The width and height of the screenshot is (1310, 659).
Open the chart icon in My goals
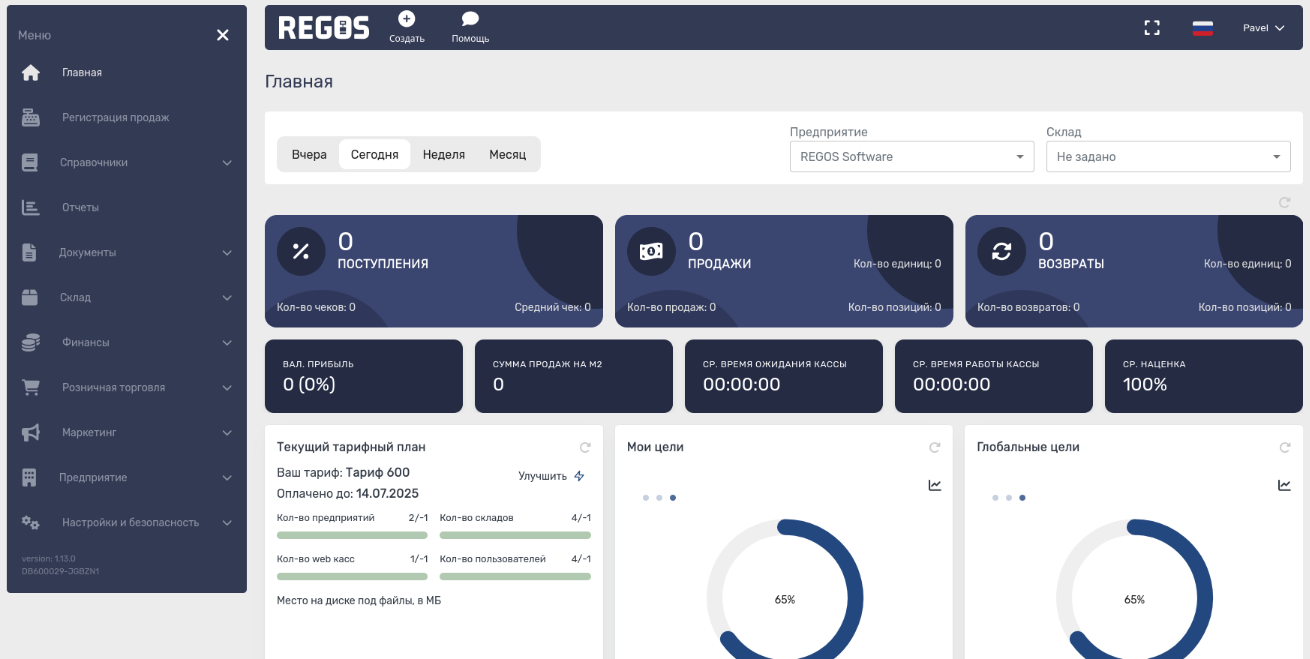click(x=935, y=485)
